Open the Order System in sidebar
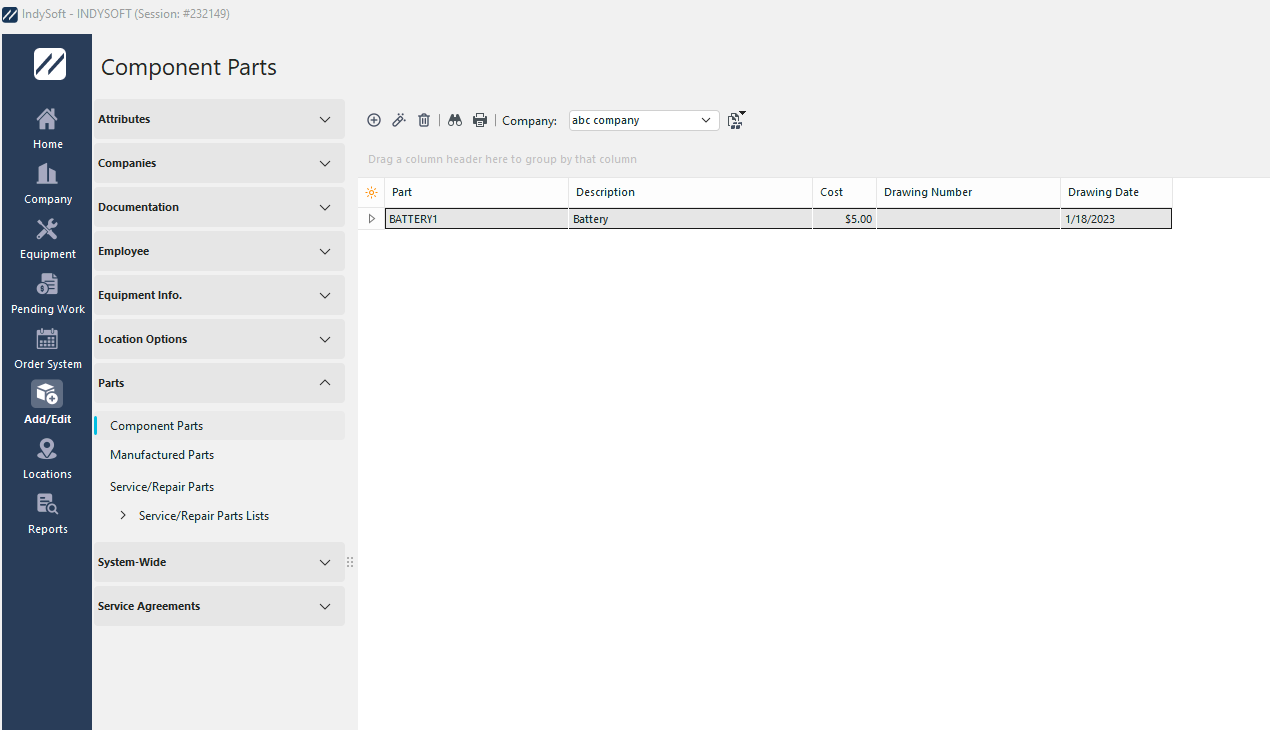The width and height of the screenshot is (1270, 730). coord(47,348)
